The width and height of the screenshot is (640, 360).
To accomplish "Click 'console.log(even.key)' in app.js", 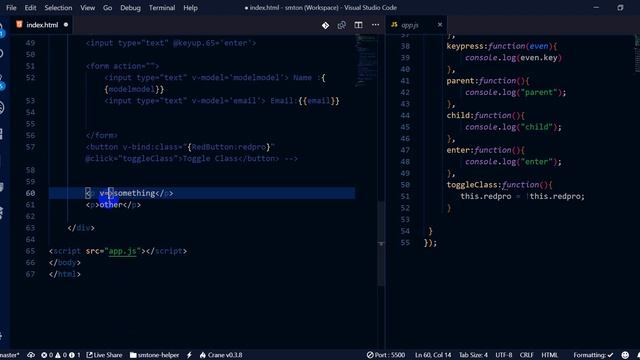I will [513, 58].
